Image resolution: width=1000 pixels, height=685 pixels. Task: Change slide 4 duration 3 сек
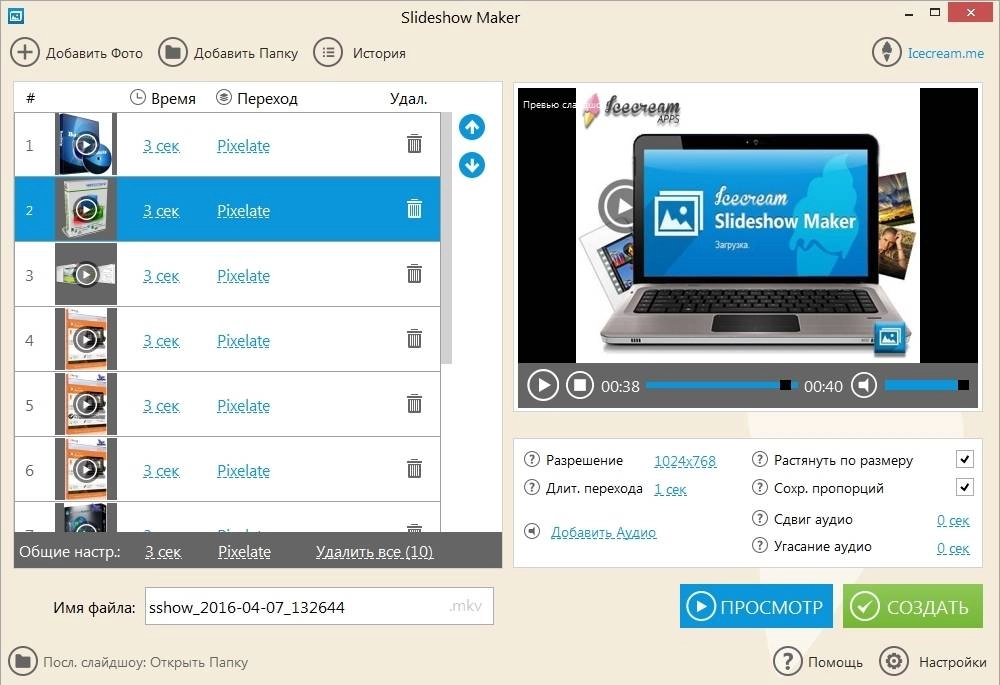(x=161, y=341)
